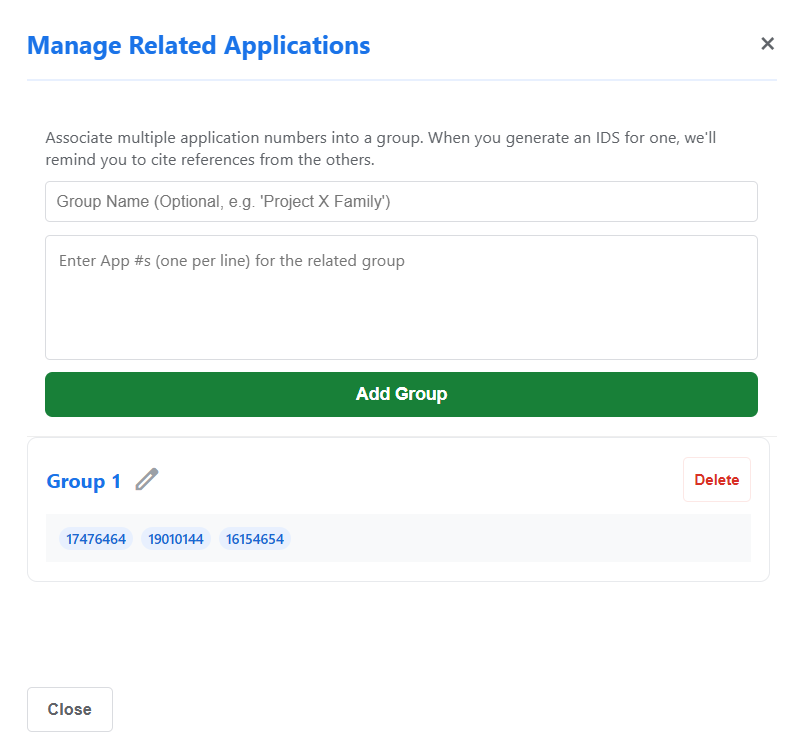803x756 pixels.
Task: Click the Group 1 title
Action: [83, 481]
